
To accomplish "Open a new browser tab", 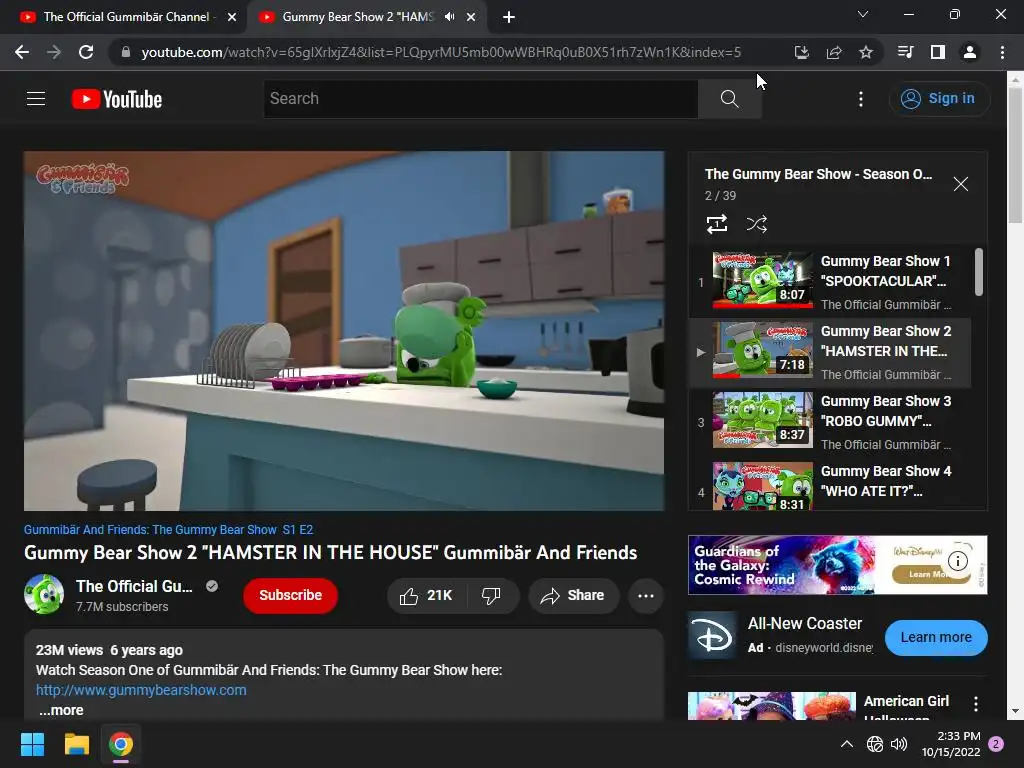I will (509, 17).
